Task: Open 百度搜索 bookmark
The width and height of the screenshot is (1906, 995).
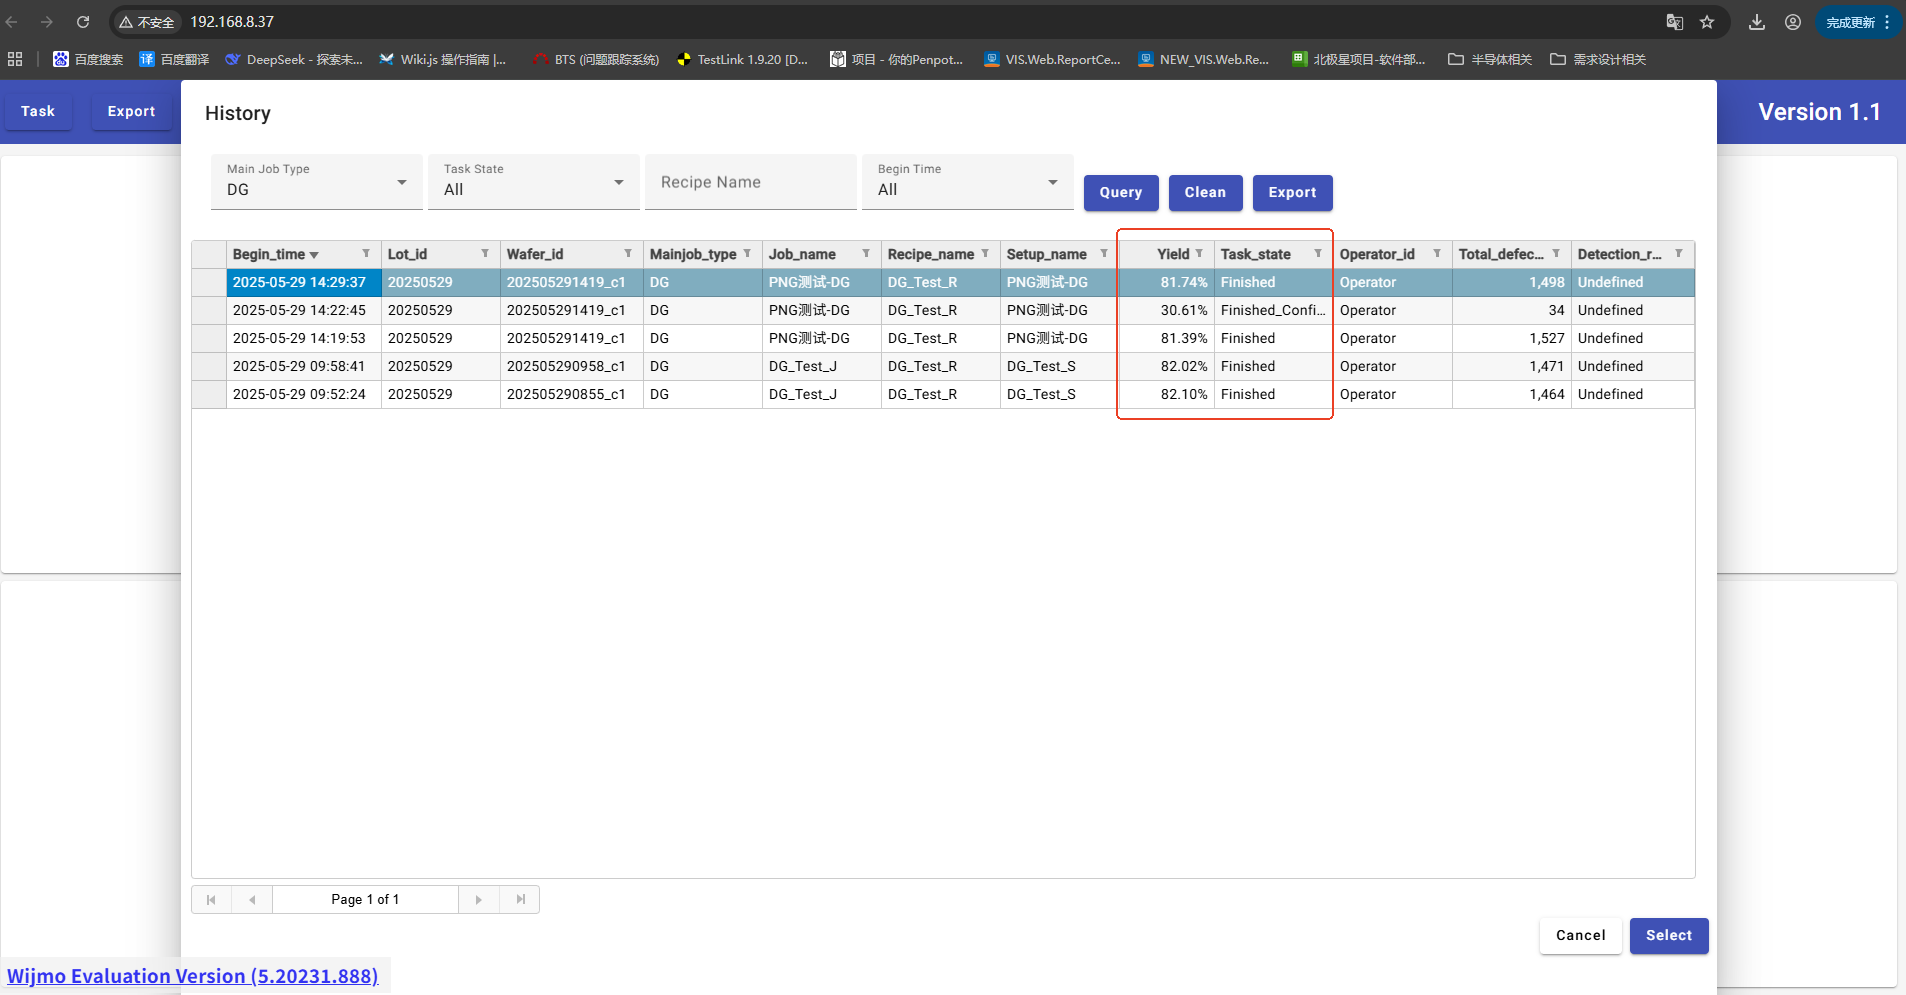Action: click(x=88, y=60)
